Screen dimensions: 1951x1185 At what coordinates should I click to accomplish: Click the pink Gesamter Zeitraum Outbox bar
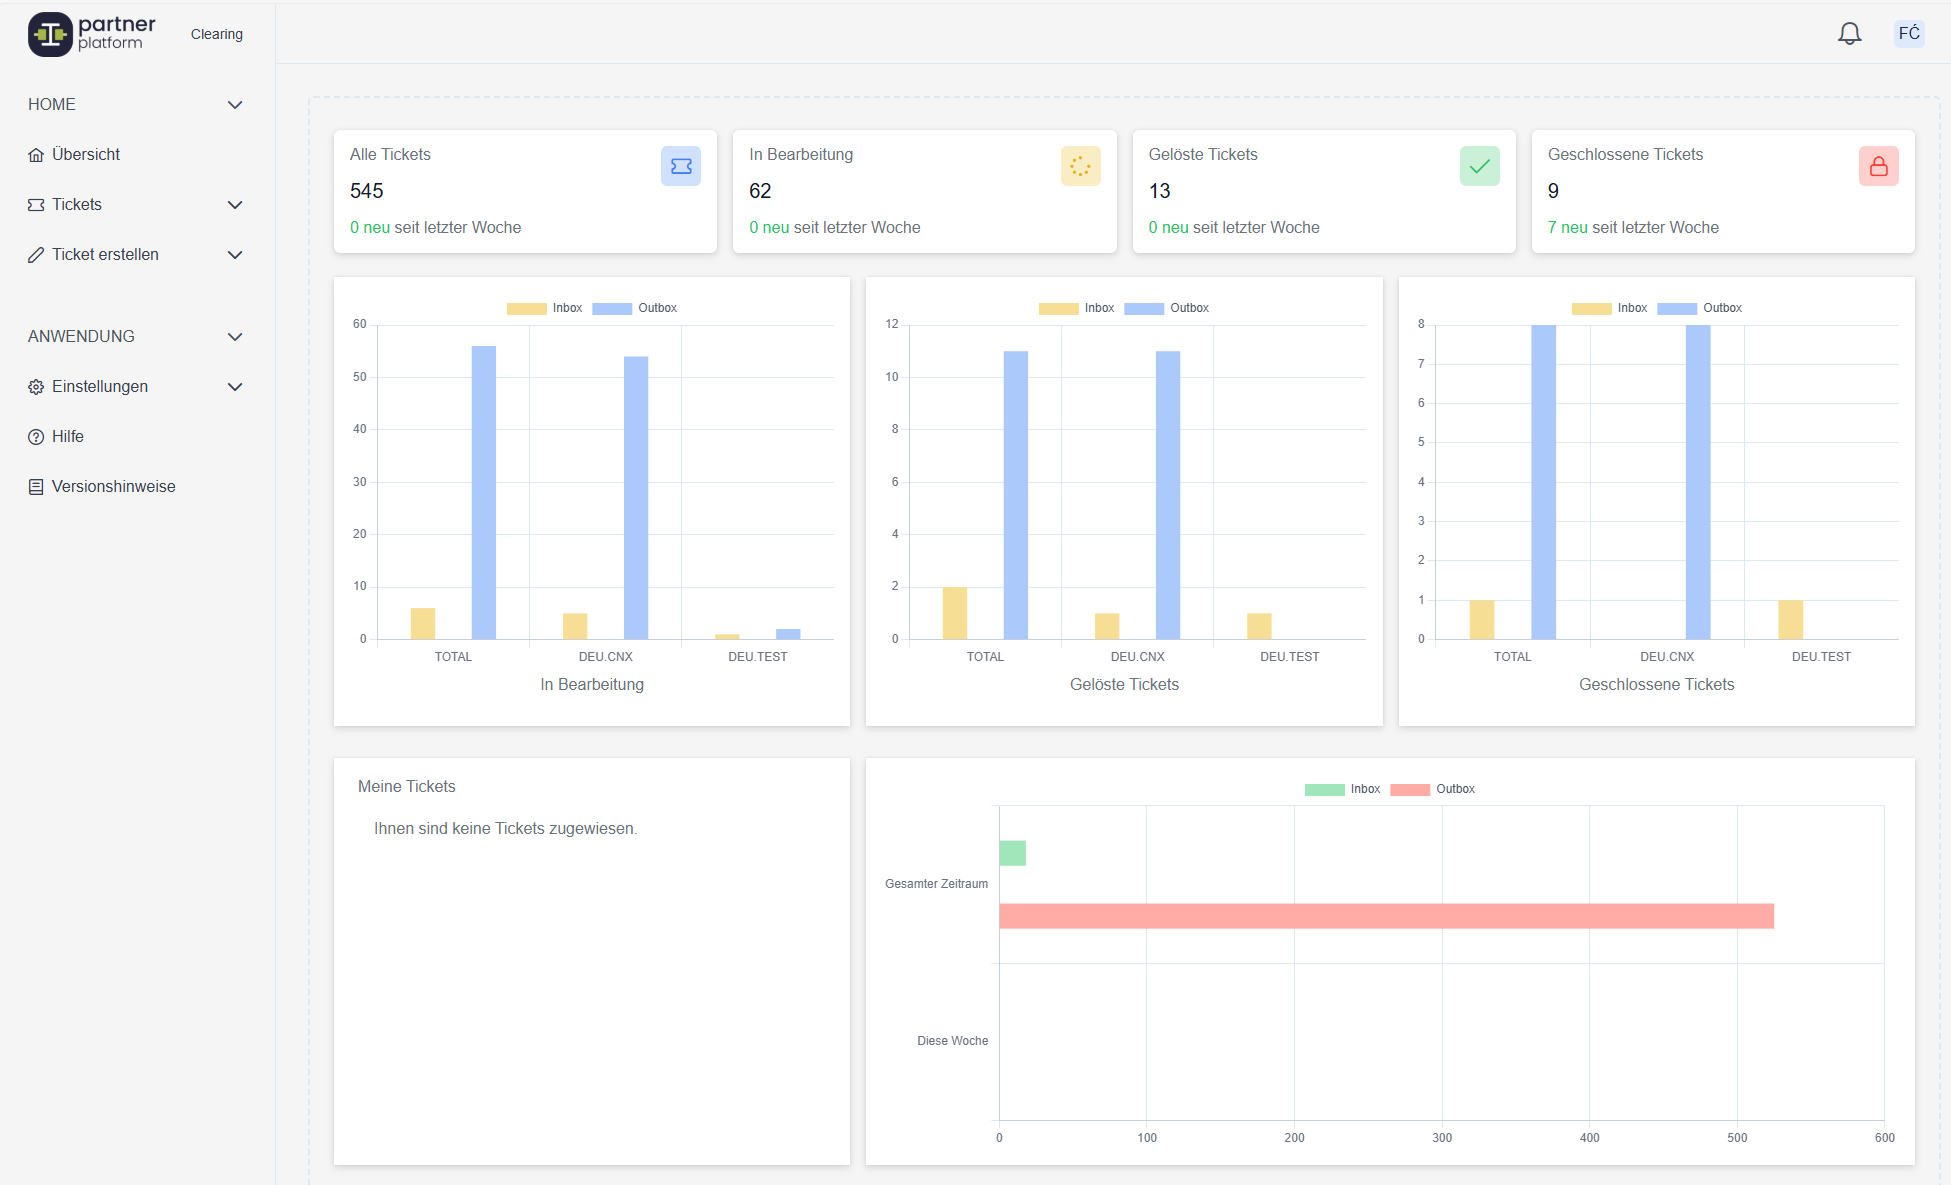(x=1386, y=916)
